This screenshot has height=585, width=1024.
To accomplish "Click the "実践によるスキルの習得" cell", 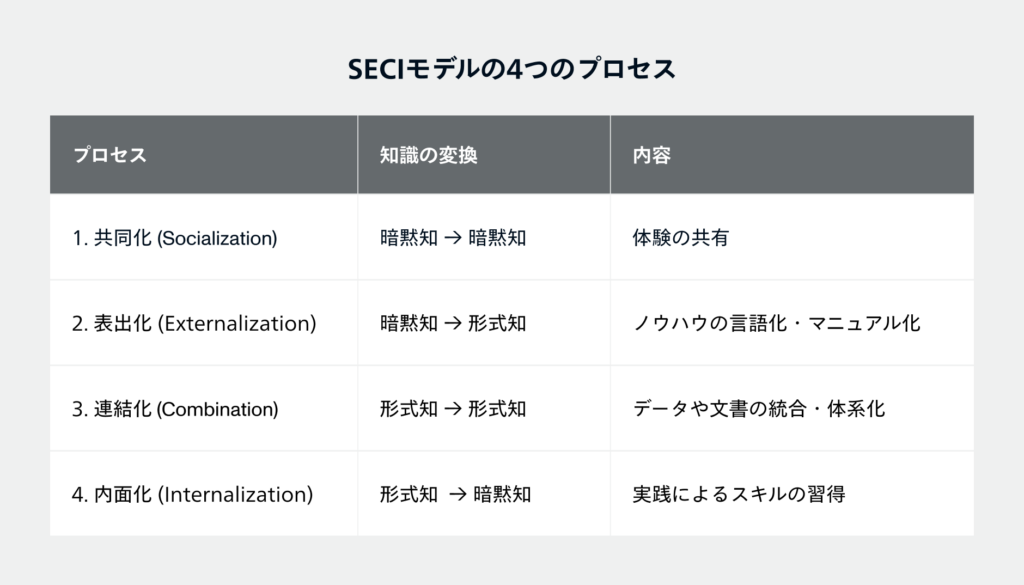I will click(738, 494).
